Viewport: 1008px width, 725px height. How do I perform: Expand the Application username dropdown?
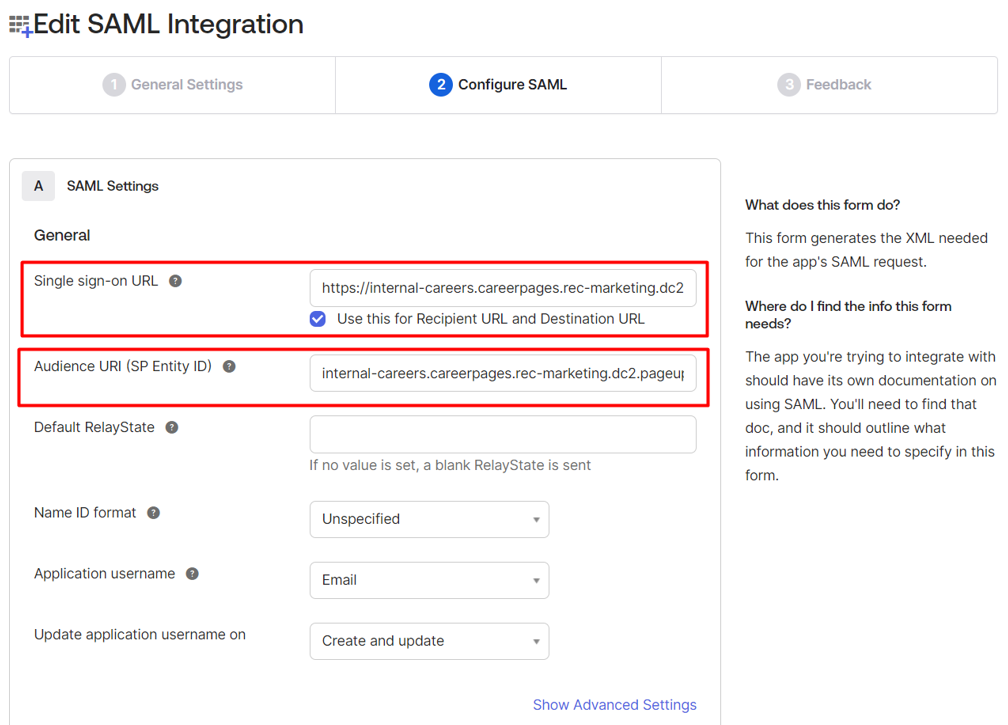[429, 580]
